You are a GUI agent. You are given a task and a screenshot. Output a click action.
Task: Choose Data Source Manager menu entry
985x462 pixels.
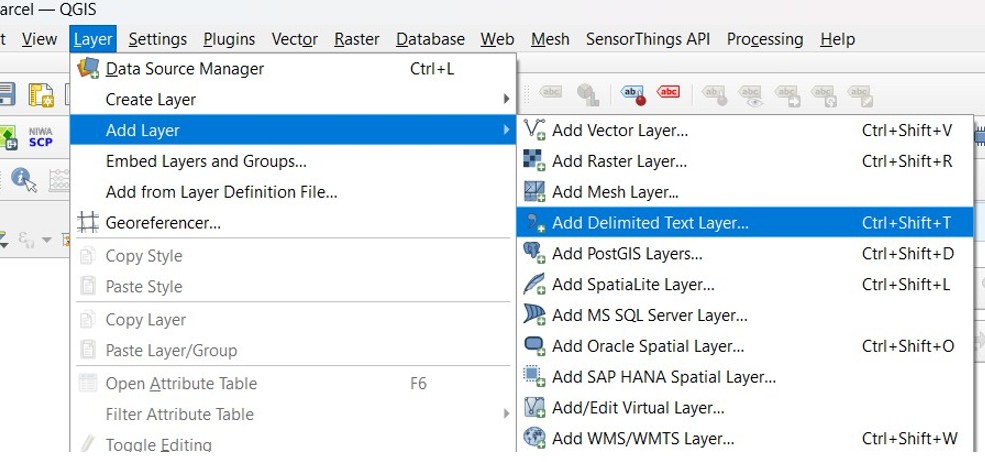[x=293, y=69]
